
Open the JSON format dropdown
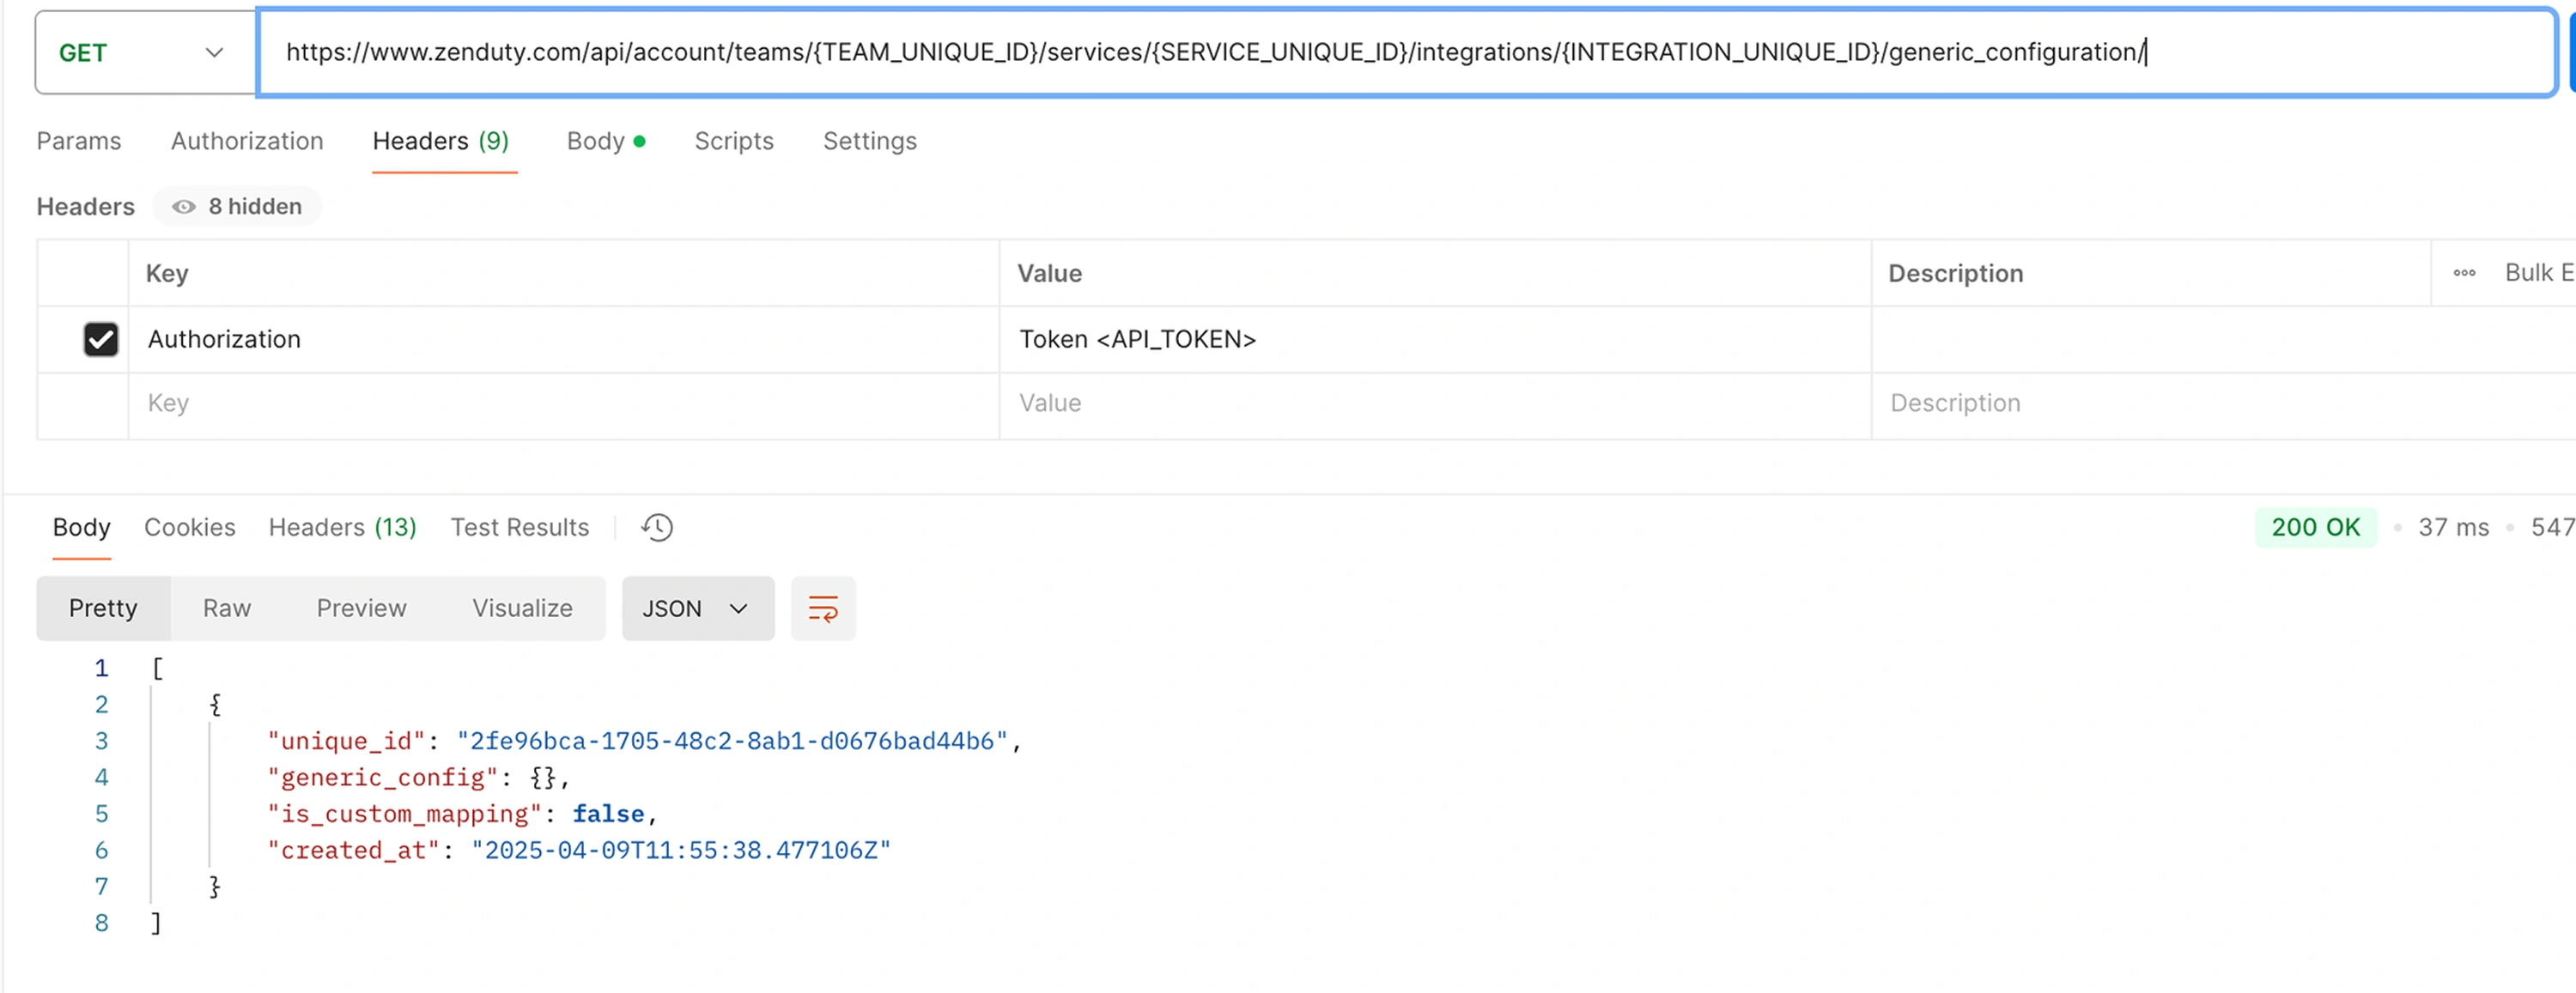(697, 607)
